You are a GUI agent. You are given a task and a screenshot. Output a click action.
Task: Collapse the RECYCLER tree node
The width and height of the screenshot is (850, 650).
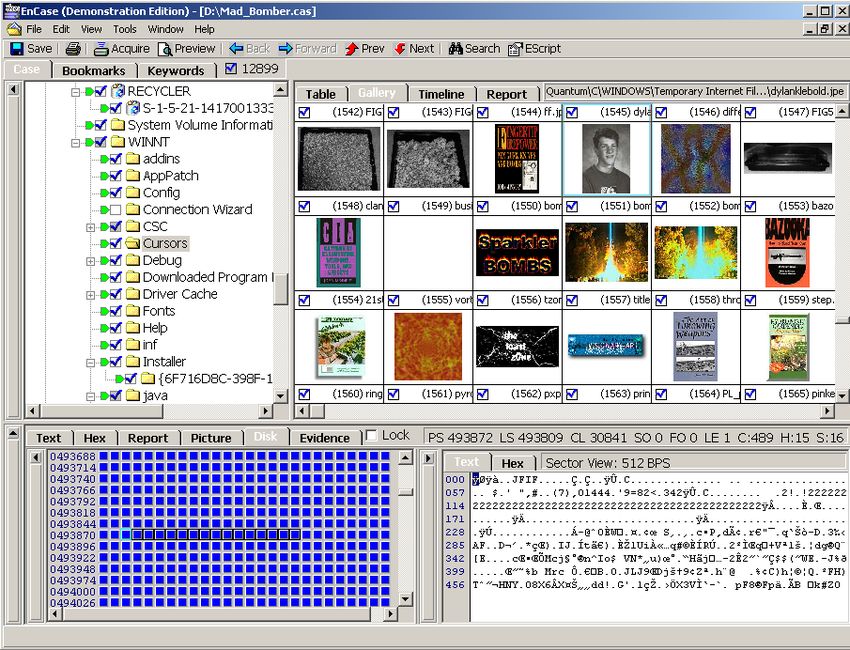pyautogui.click(x=75, y=92)
